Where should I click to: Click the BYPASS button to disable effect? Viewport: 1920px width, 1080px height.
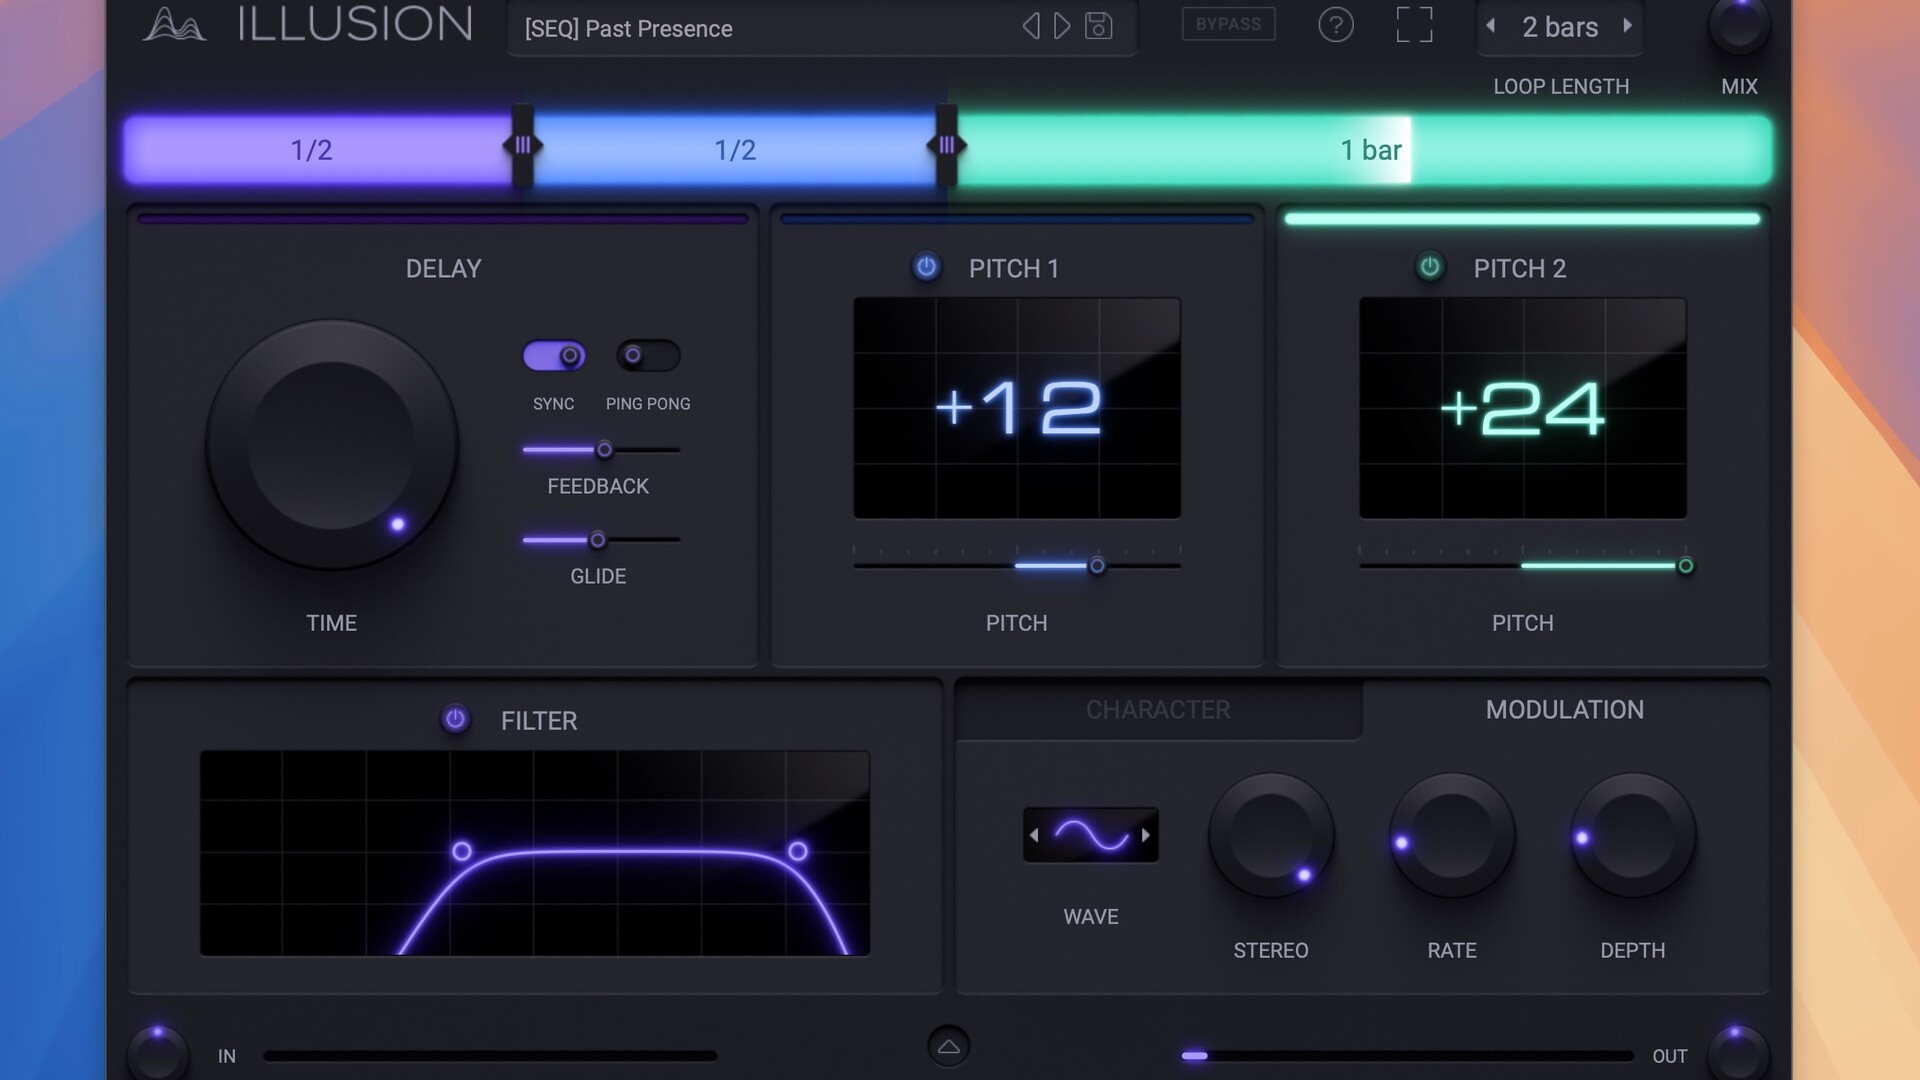point(1228,24)
